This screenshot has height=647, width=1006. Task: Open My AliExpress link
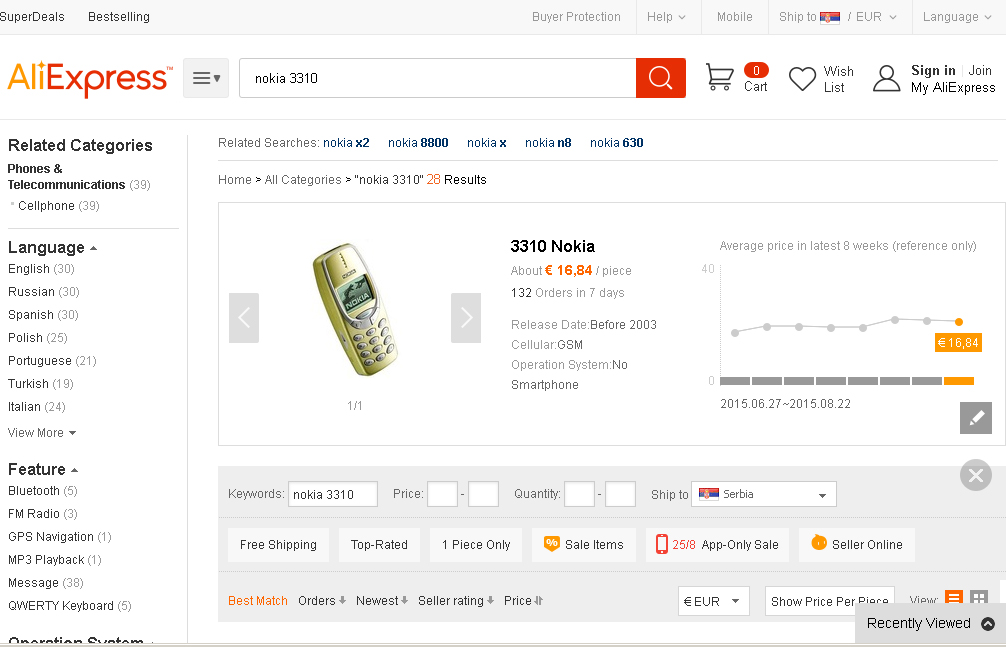click(953, 87)
